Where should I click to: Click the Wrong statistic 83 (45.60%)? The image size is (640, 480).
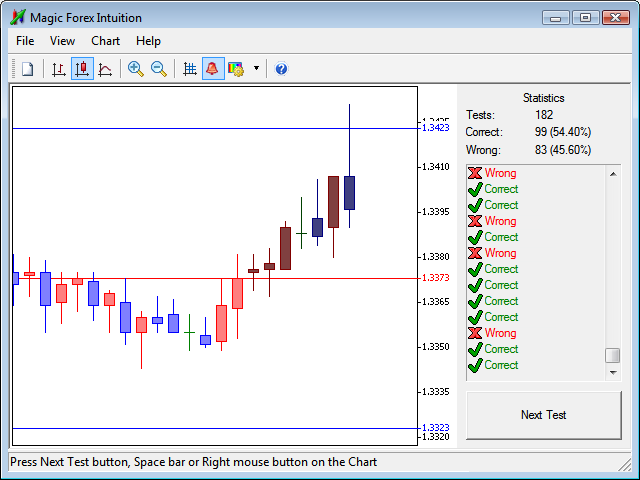point(563,150)
